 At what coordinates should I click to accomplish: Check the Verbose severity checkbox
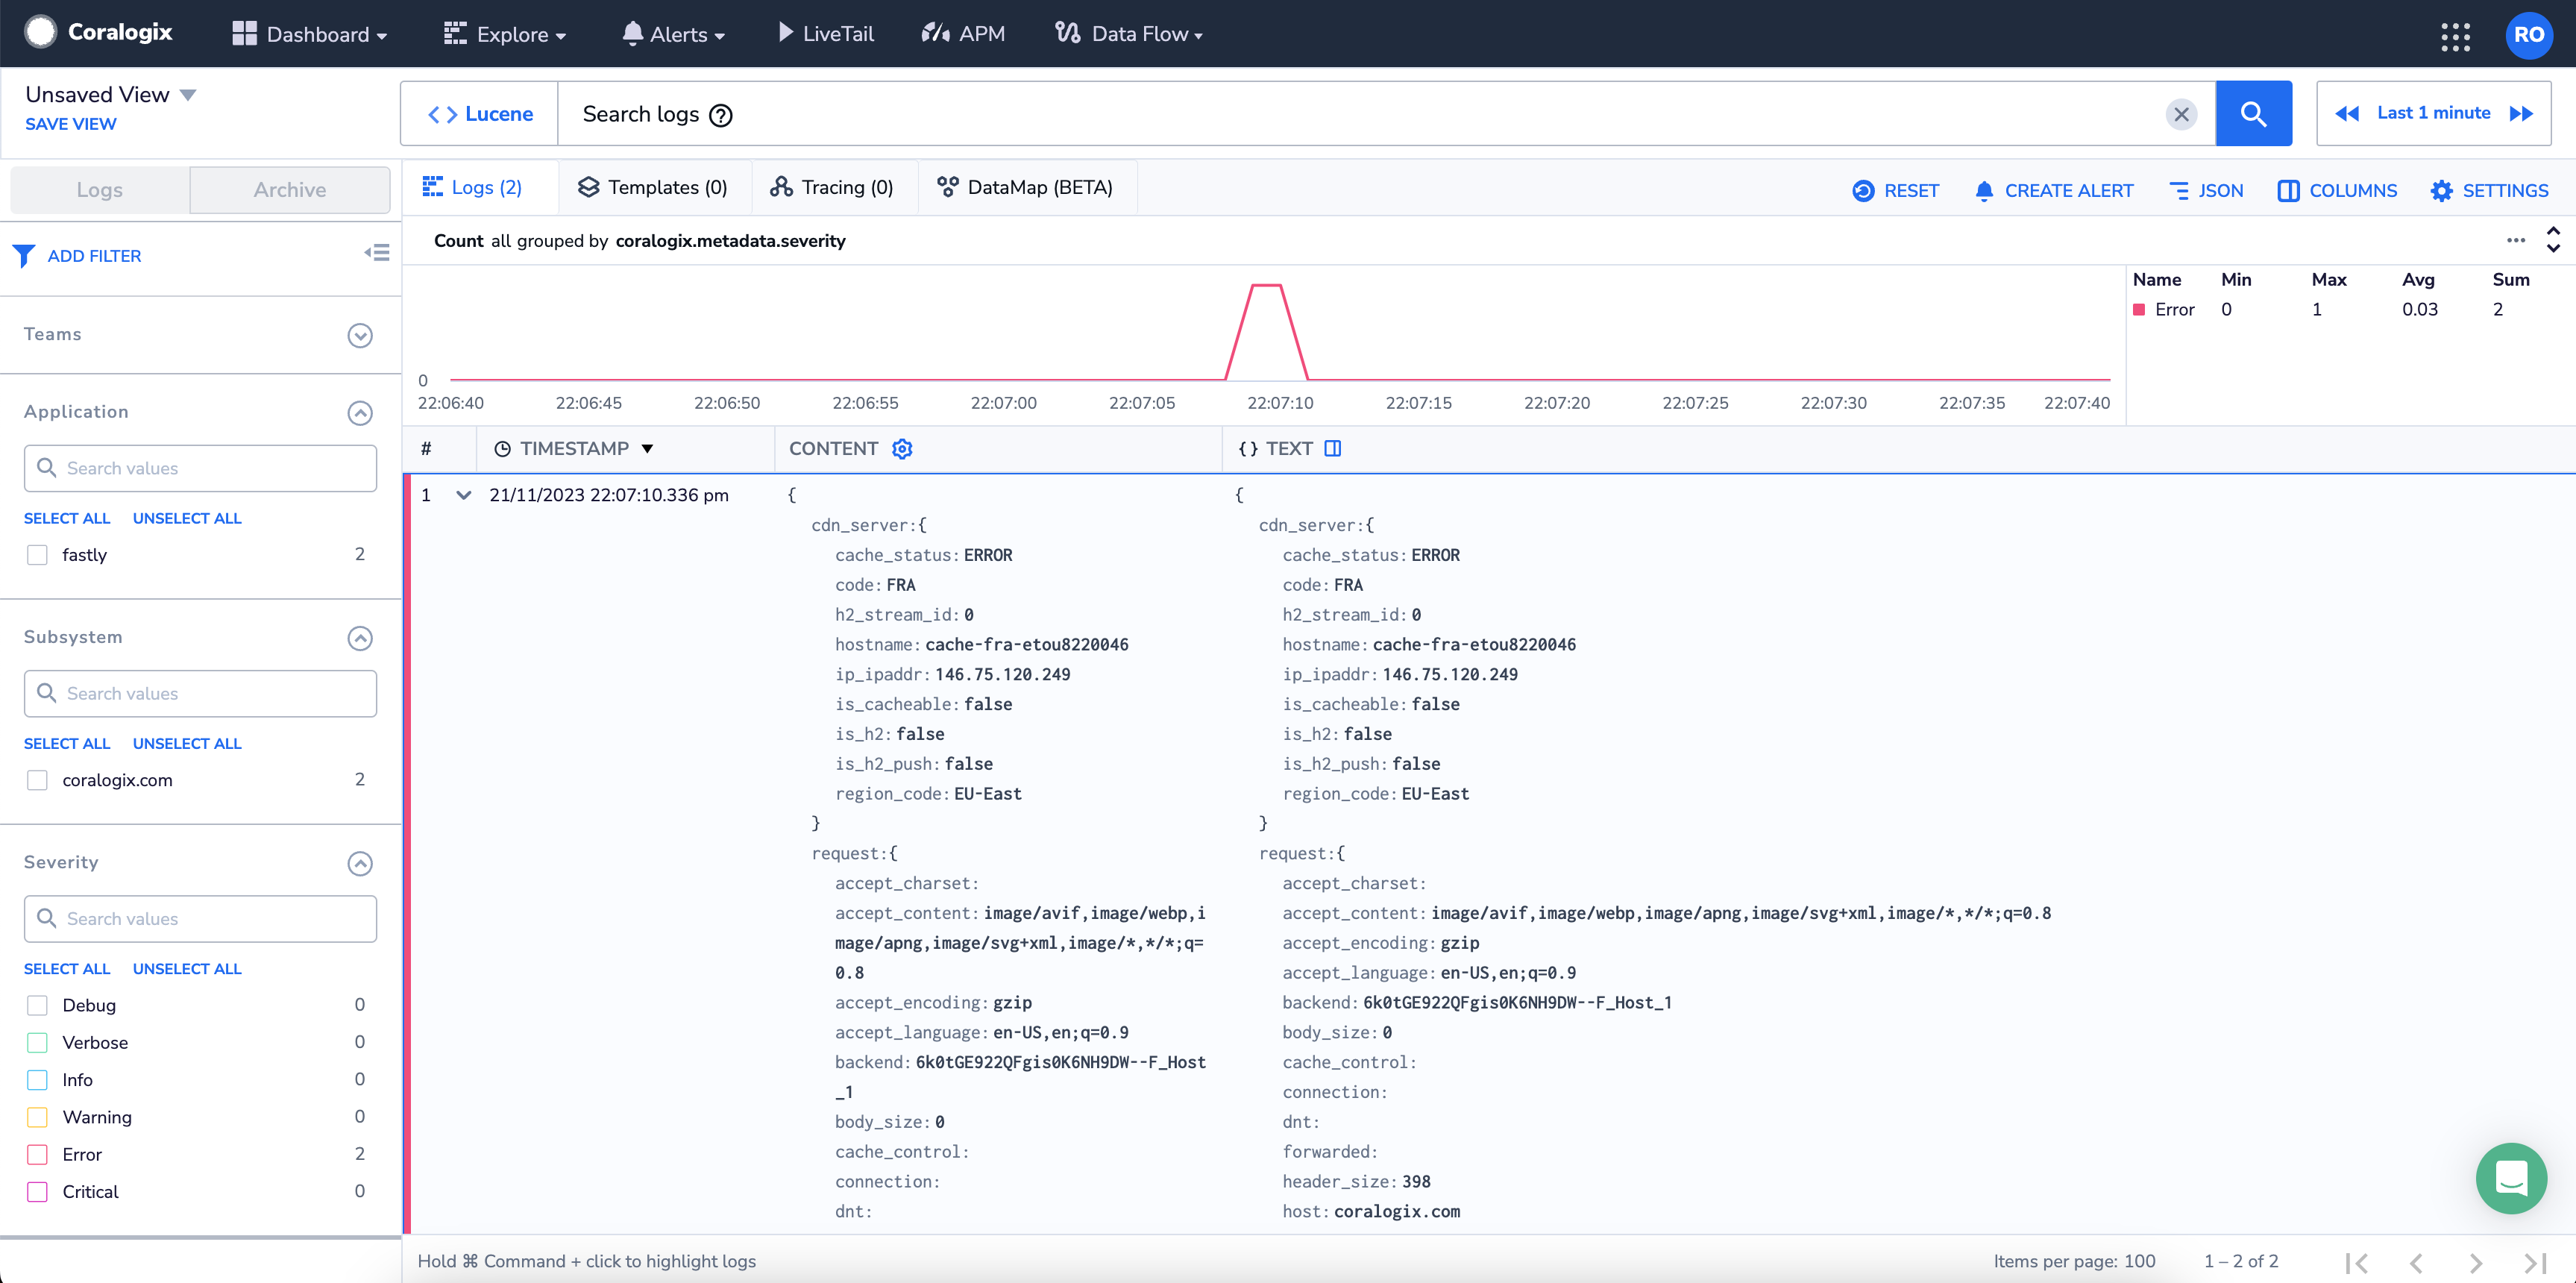point(37,1042)
